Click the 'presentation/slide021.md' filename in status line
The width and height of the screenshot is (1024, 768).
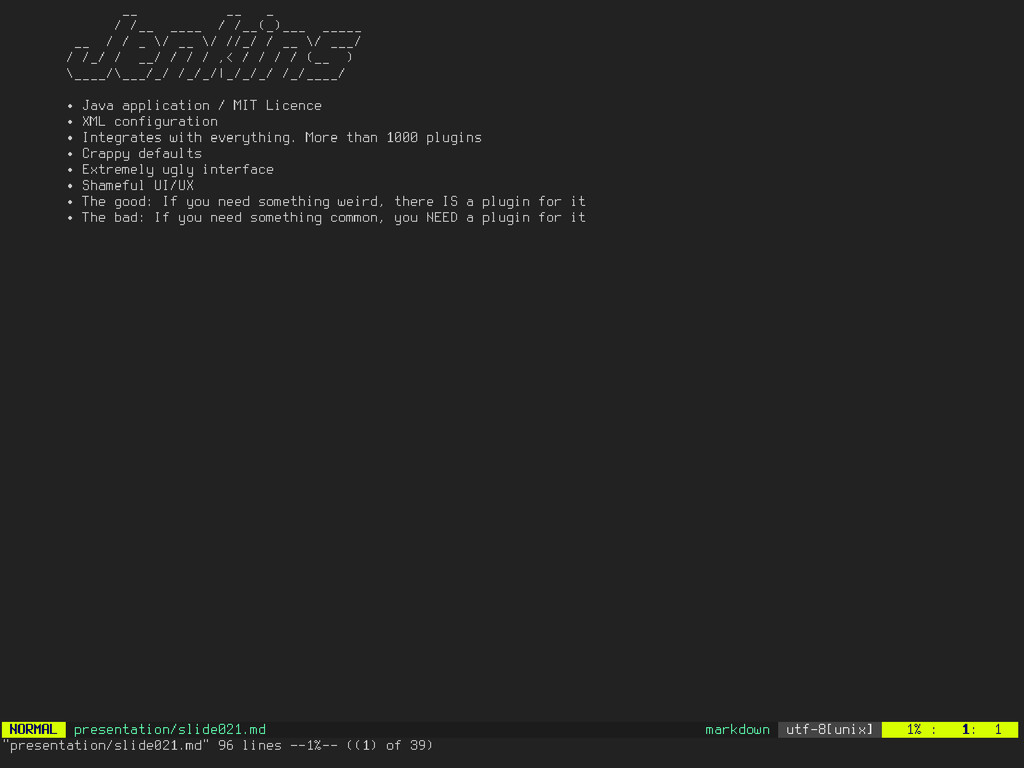[x=170, y=729]
